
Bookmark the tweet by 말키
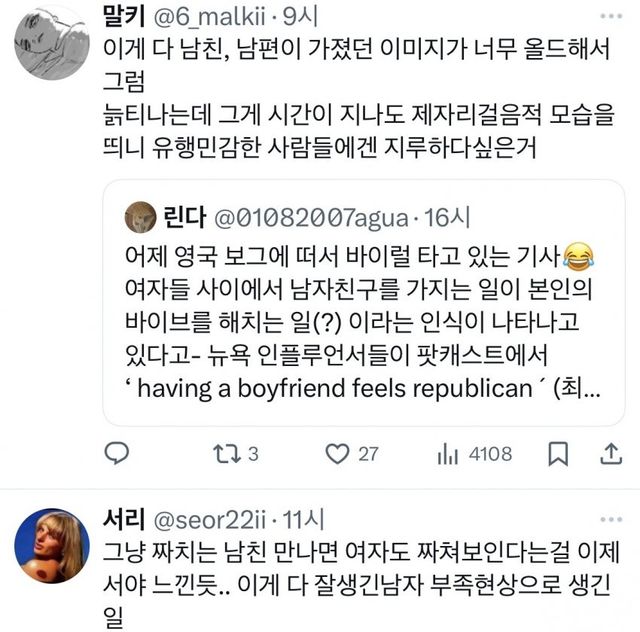559,454
